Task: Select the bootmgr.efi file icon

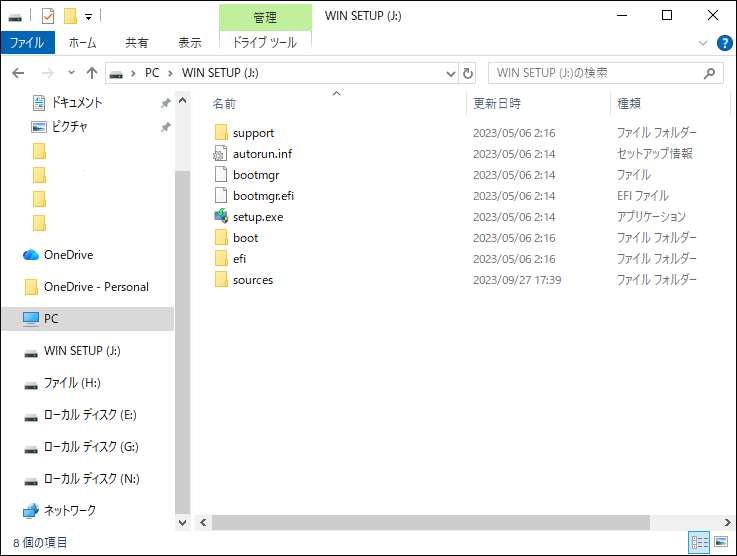Action: (x=221, y=196)
